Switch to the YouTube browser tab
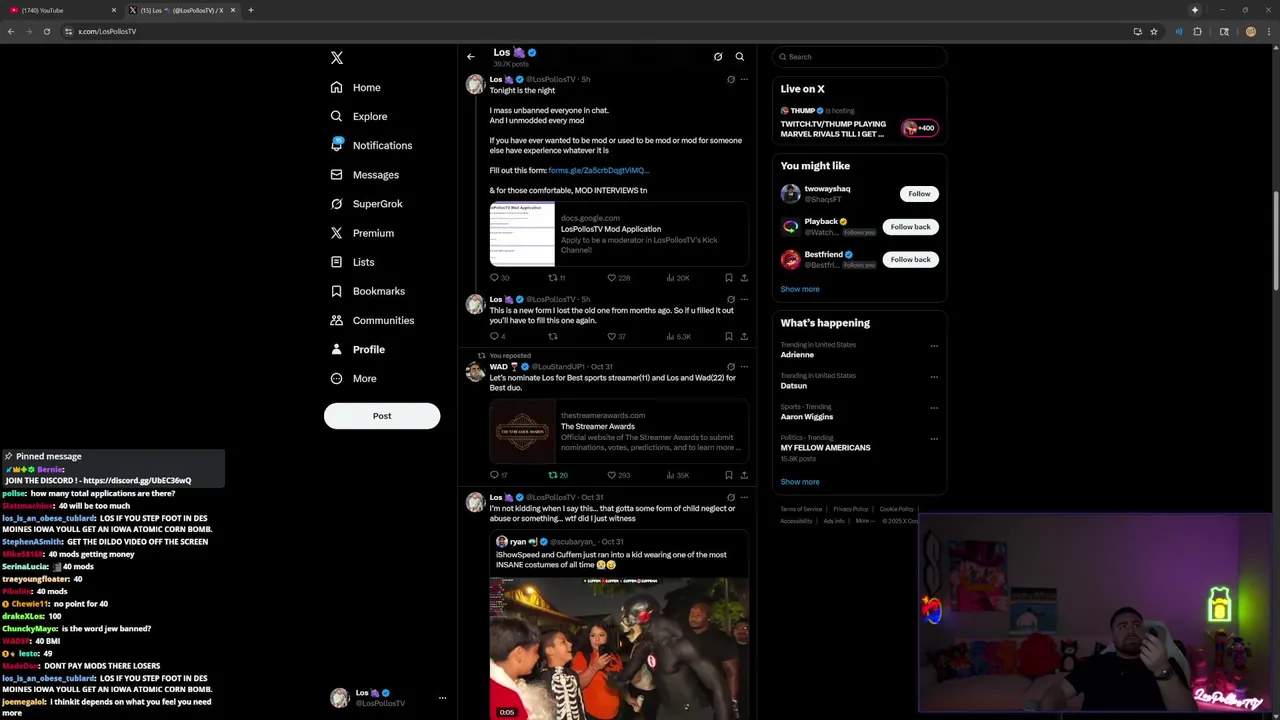The height and width of the screenshot is (720, 1280). point(60,10)
